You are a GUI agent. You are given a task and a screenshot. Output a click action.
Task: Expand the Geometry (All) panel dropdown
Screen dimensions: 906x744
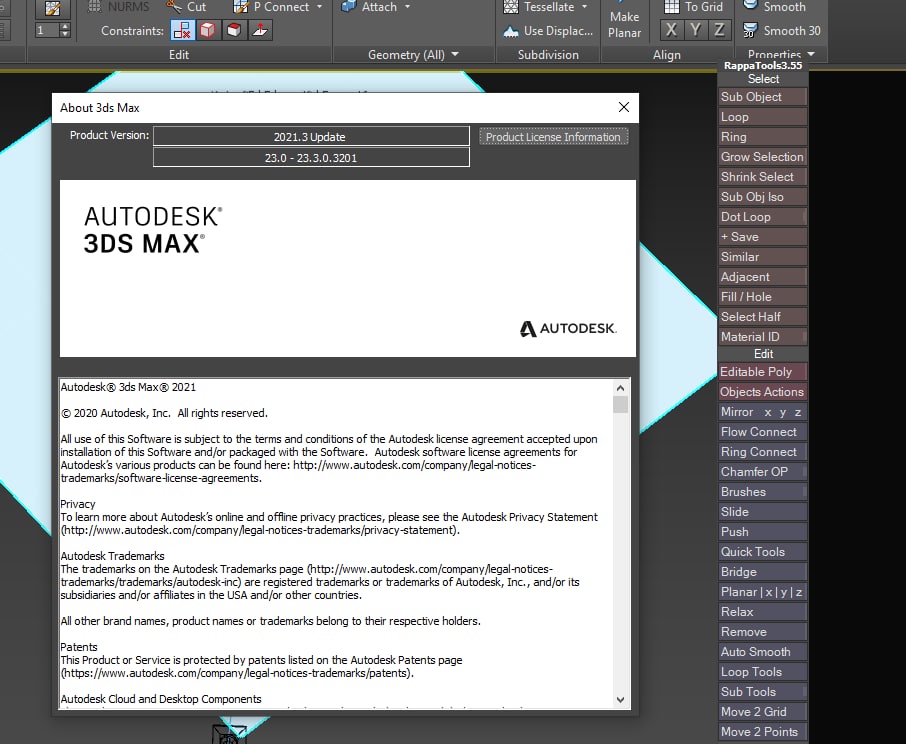[x=455, y=54]
